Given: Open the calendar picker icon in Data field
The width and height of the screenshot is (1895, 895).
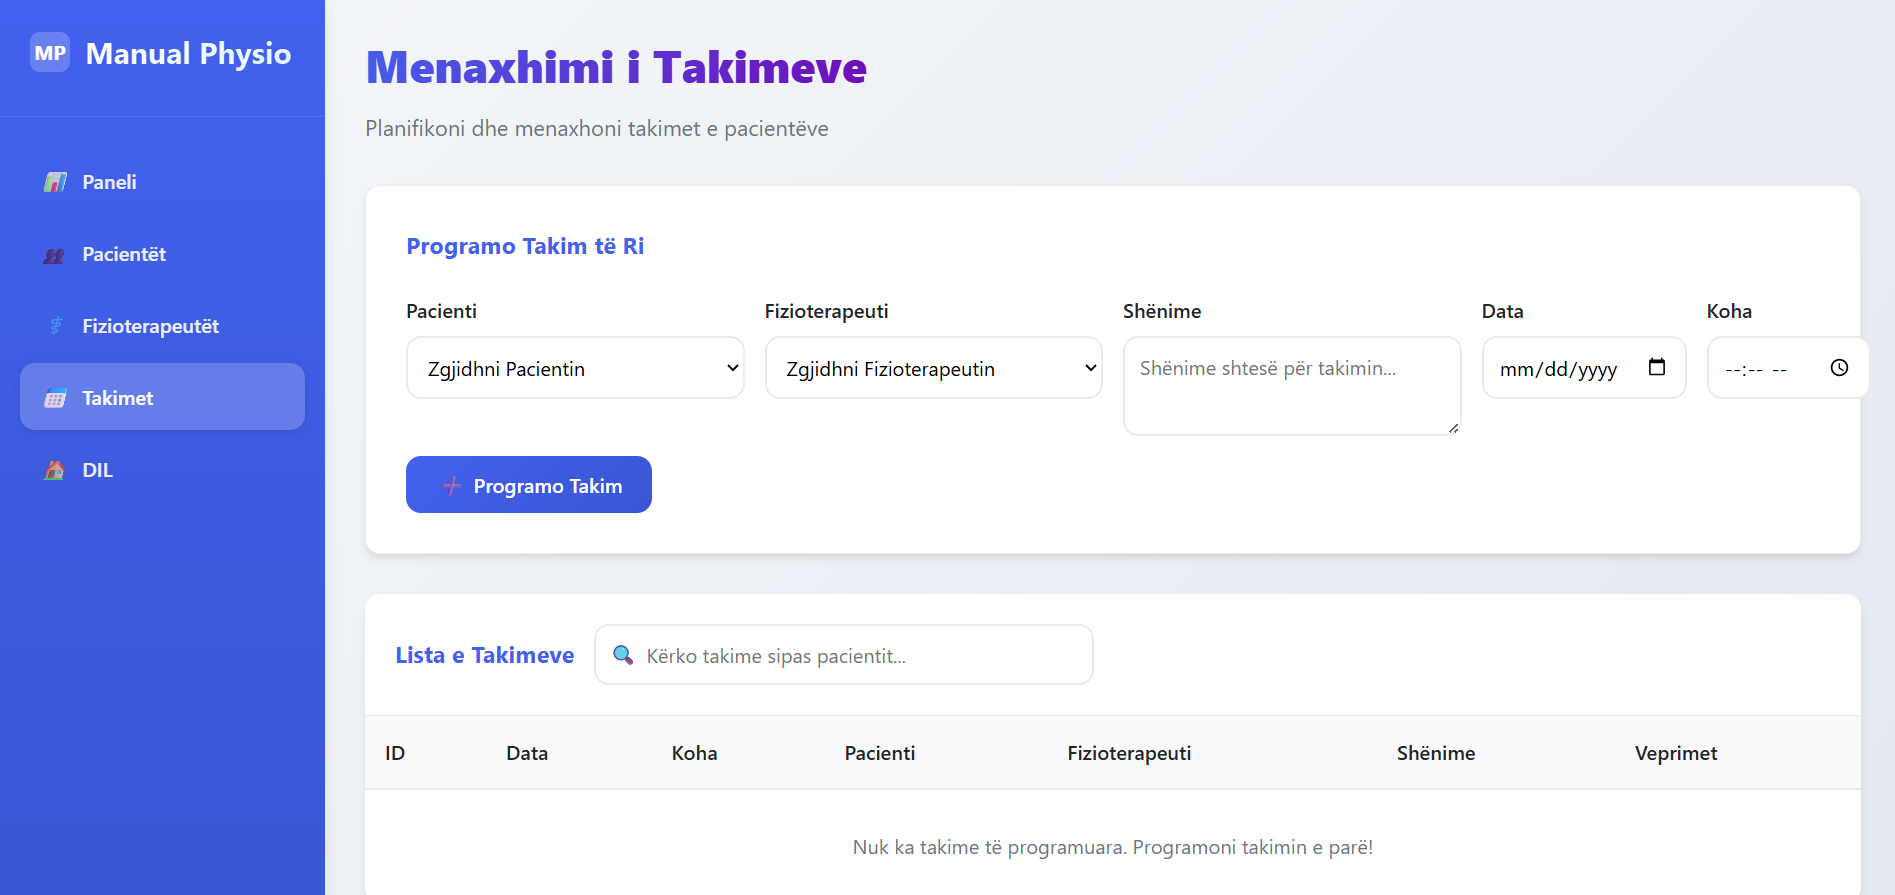Looking at the screenshot, I should [x=1656, y=367].
